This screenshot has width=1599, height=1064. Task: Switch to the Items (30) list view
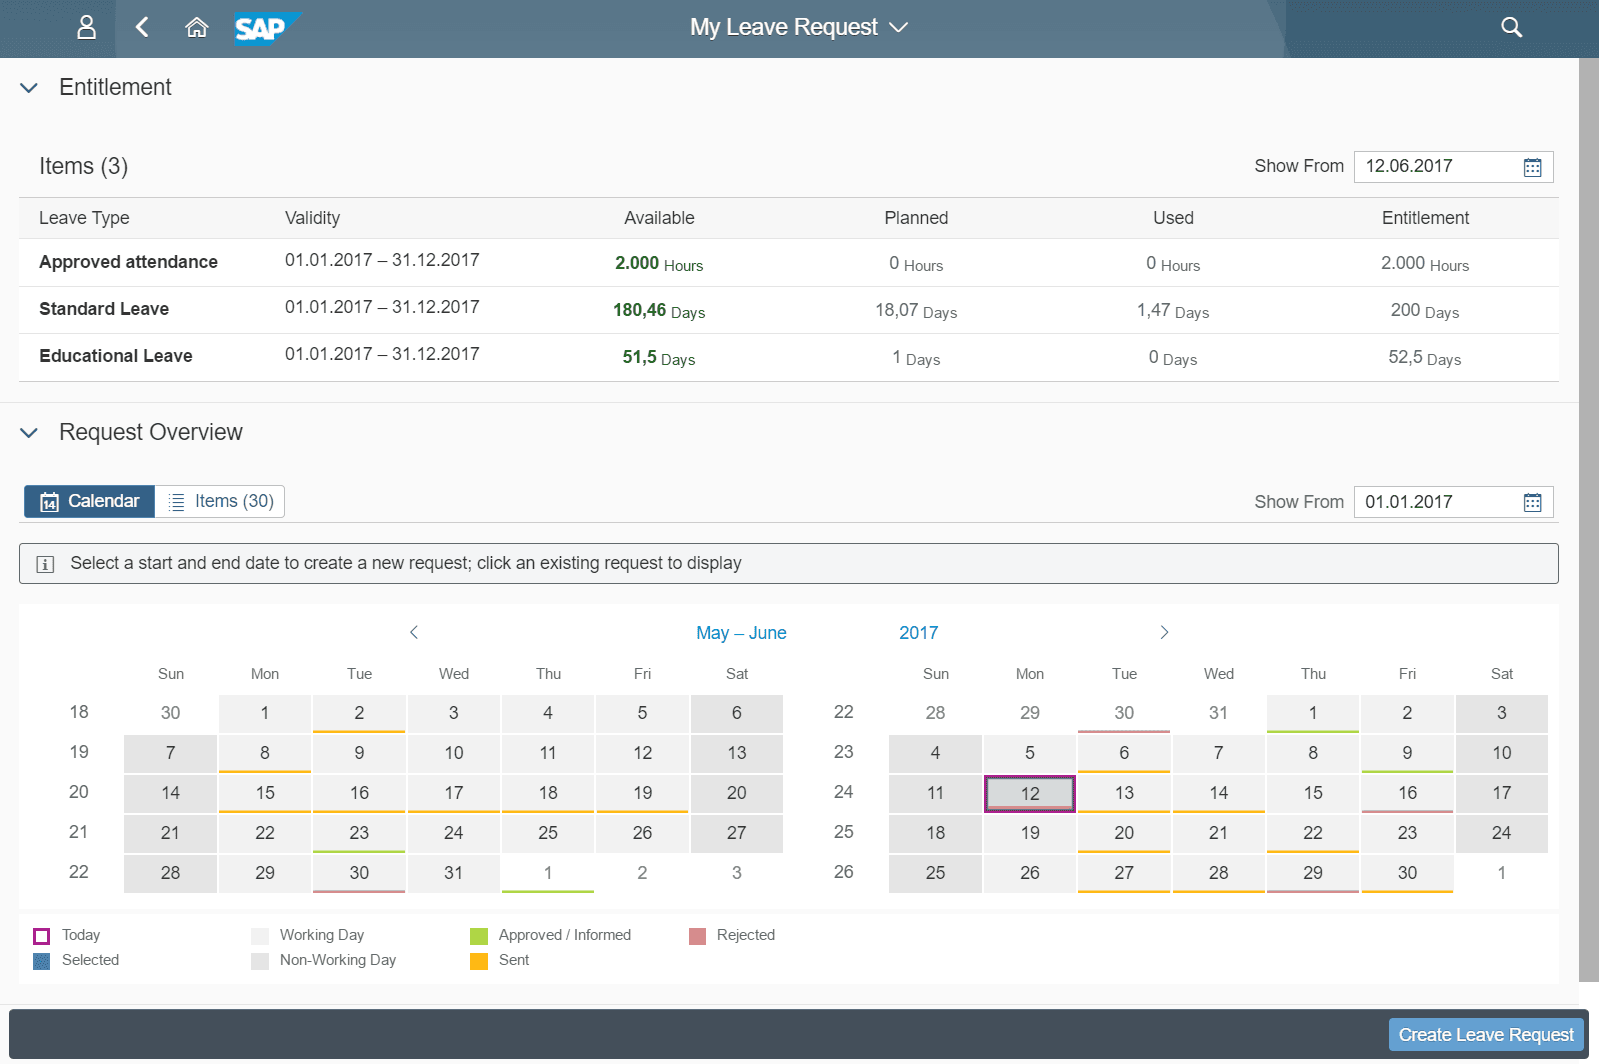click(220, 501)
